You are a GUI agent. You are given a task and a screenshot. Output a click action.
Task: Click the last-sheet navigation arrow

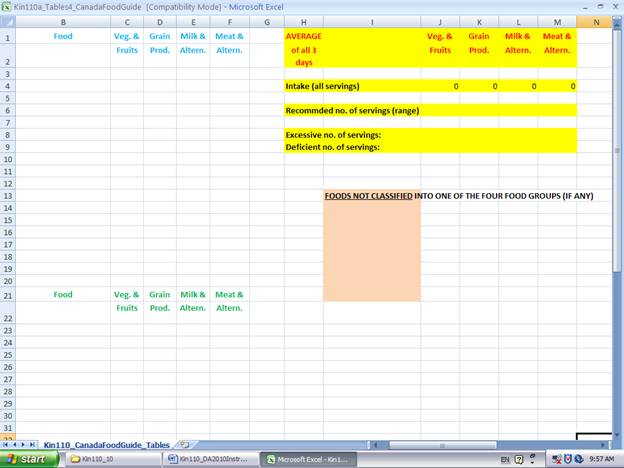[33, 443]
